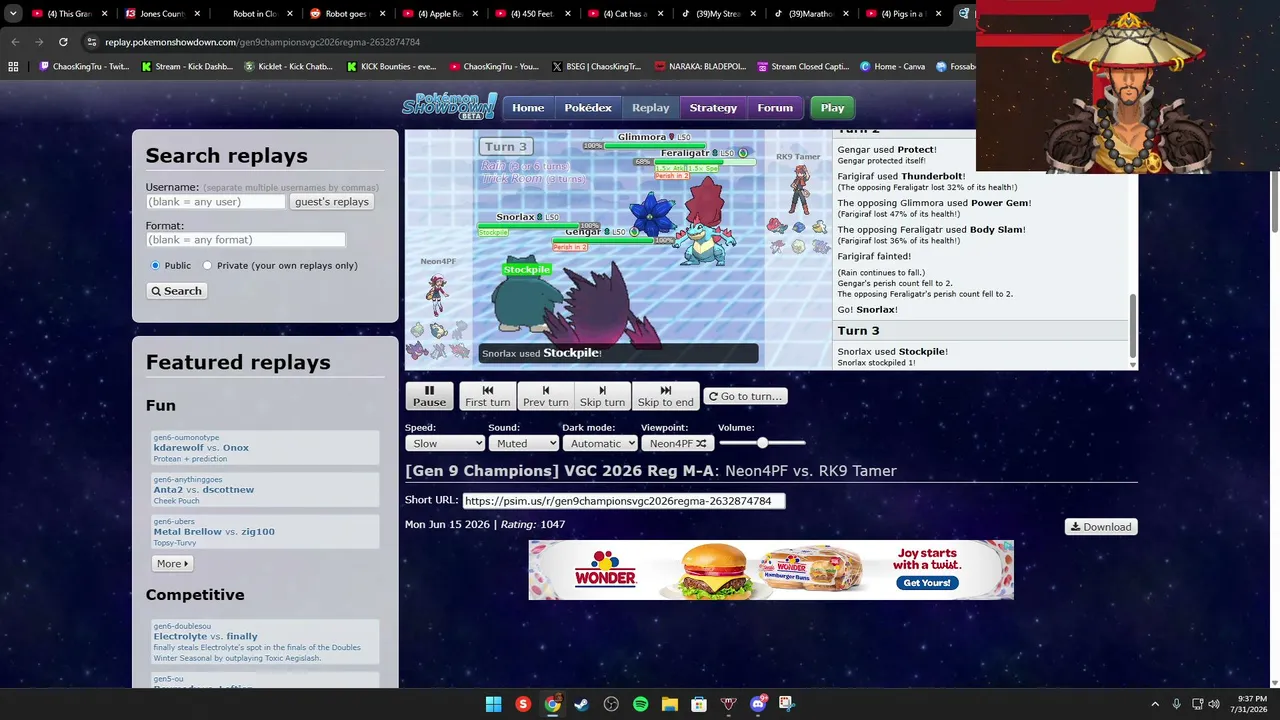
Task: Download the replay file
Action: pyautogui.click(x=1101, y=527)
